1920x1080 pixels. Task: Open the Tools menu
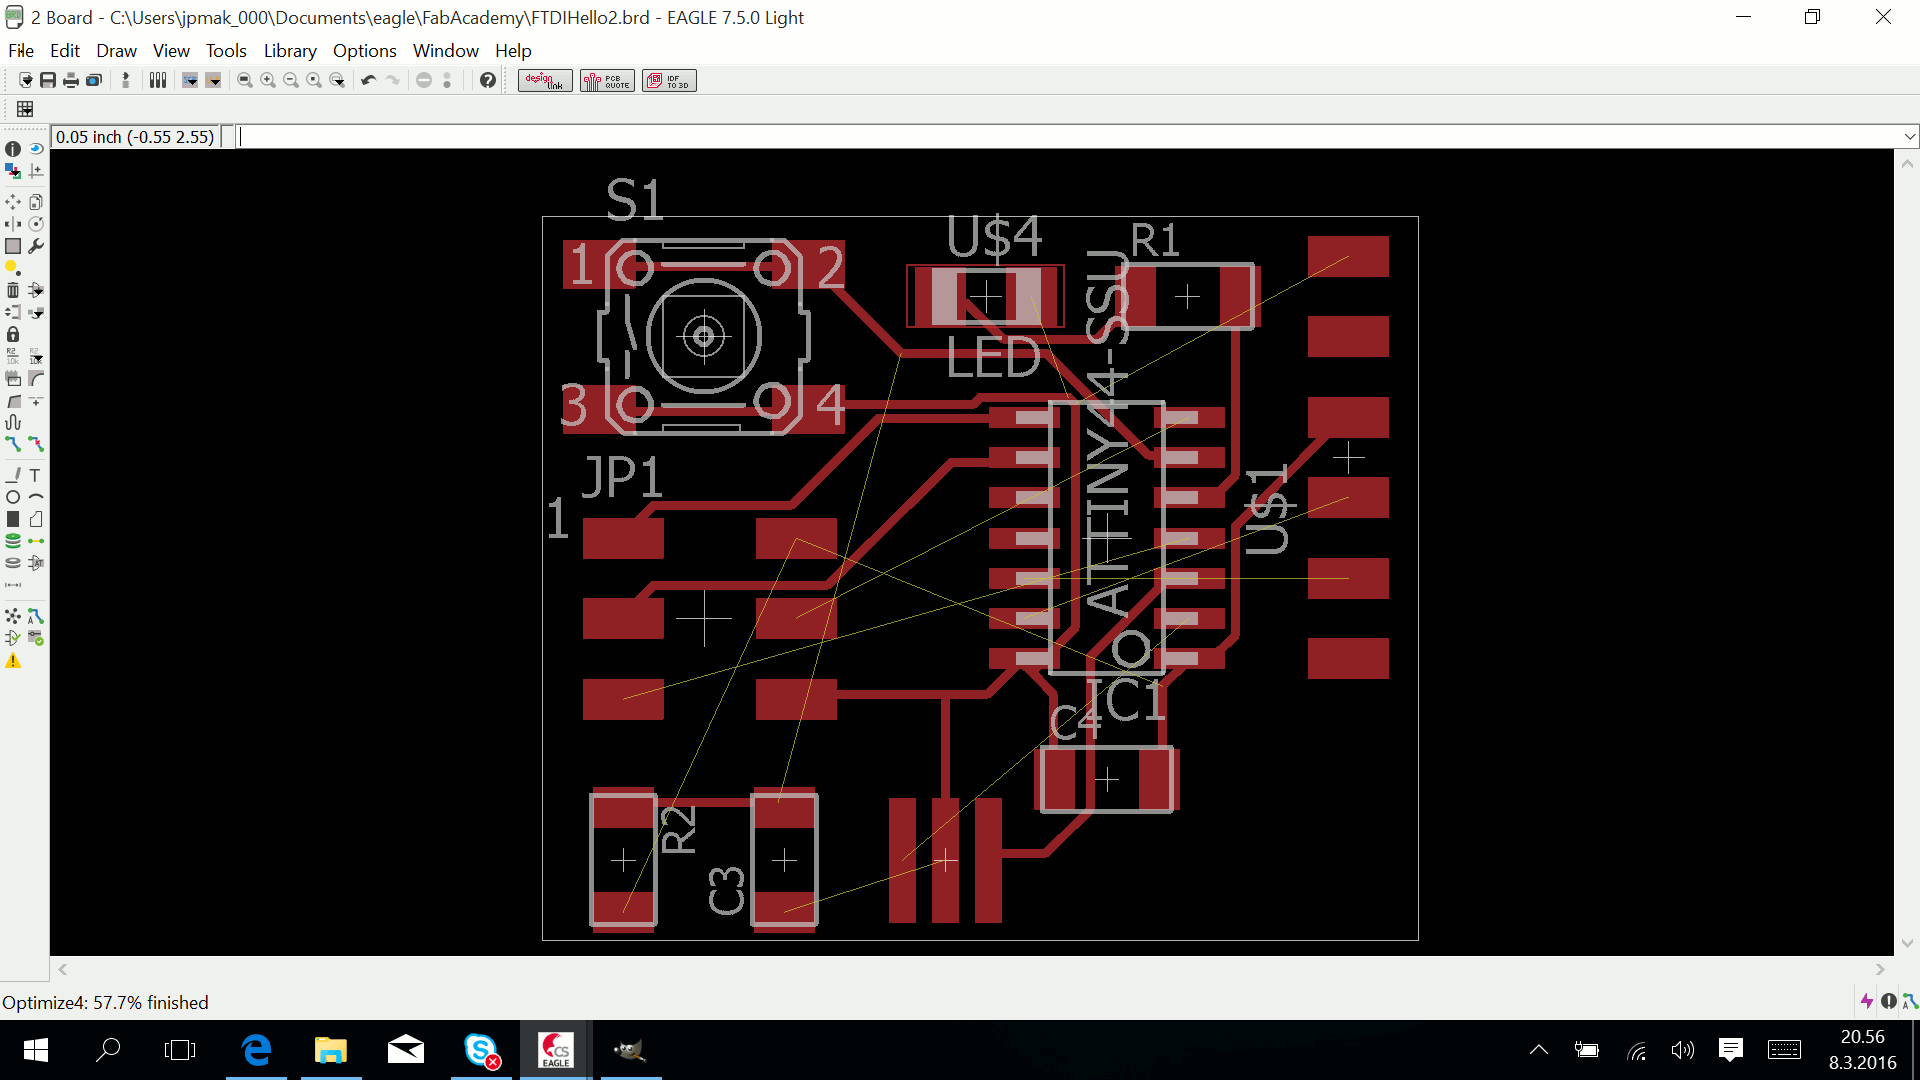point(226,50)
